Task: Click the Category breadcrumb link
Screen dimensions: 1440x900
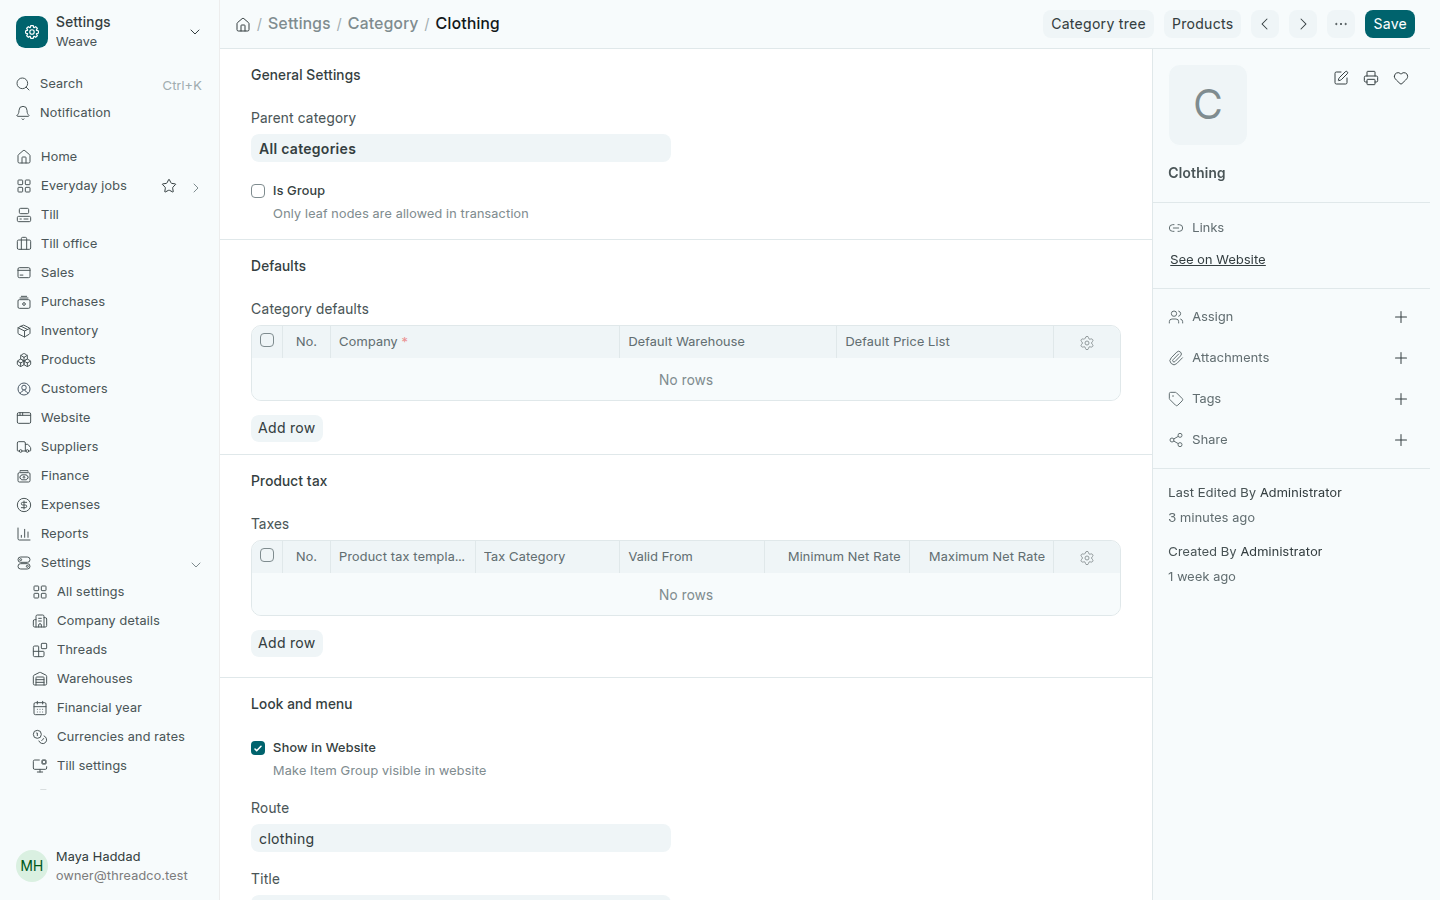Action: pyautogui.click(x=383, y=24)
